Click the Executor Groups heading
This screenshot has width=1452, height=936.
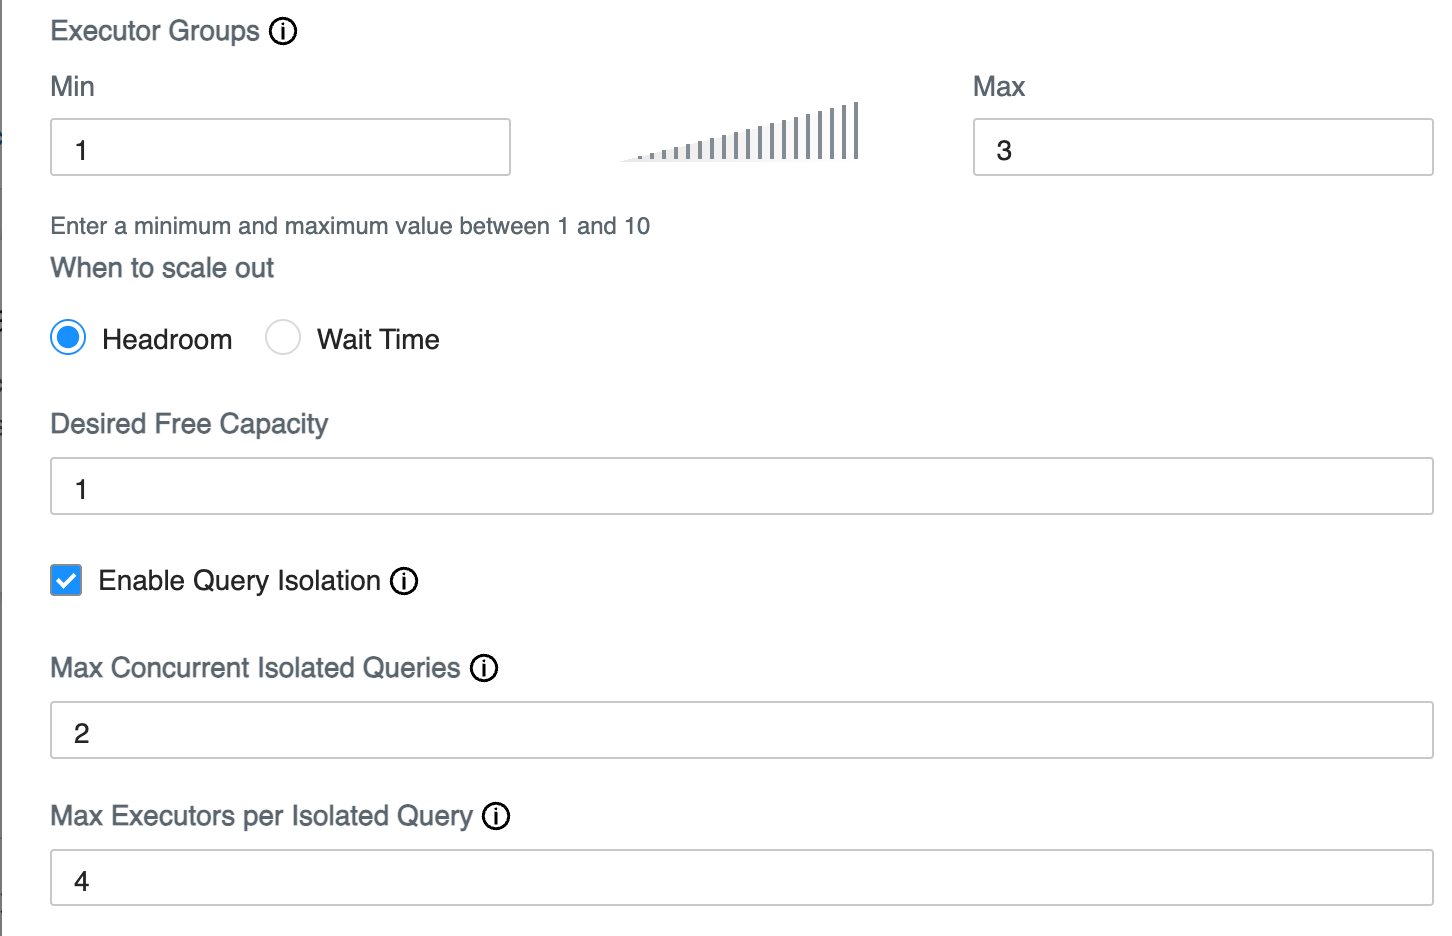pyautogui.click(x=155, y=31)
